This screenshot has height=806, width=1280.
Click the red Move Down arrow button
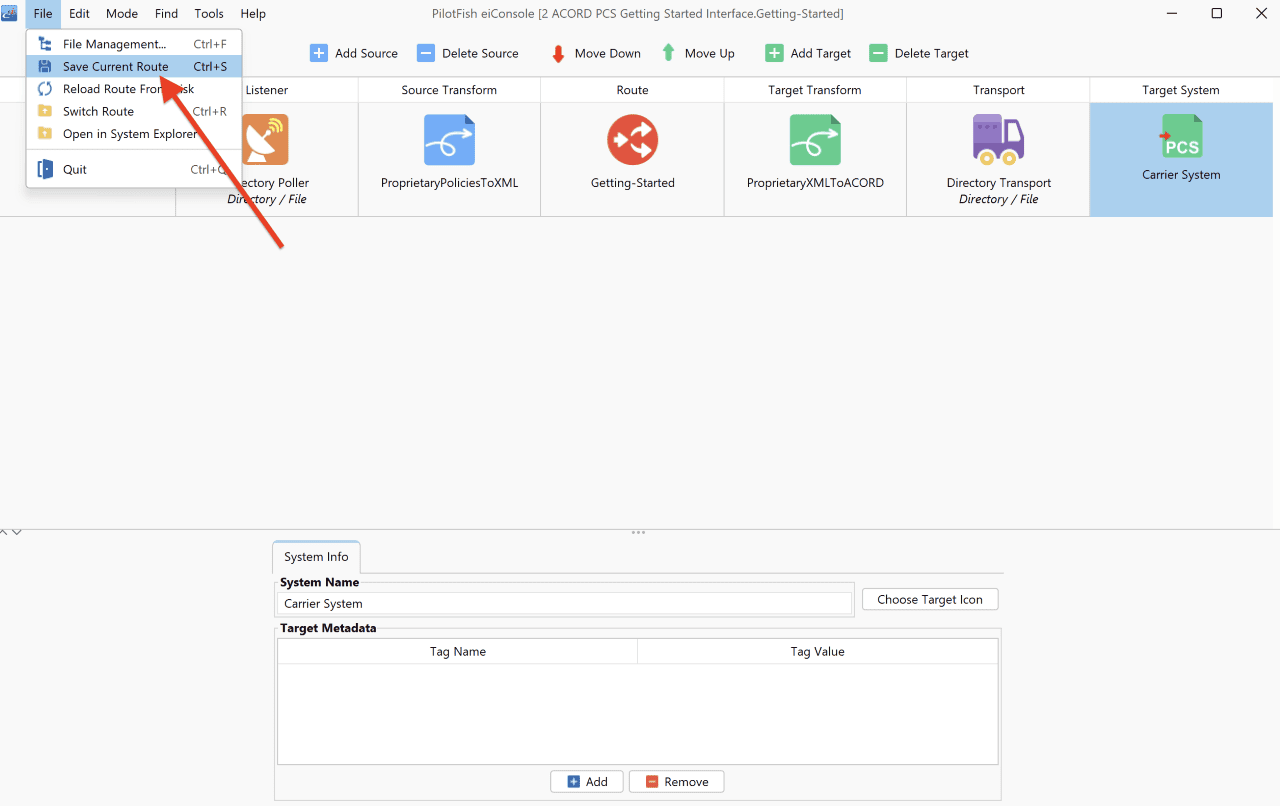(596, 53)
